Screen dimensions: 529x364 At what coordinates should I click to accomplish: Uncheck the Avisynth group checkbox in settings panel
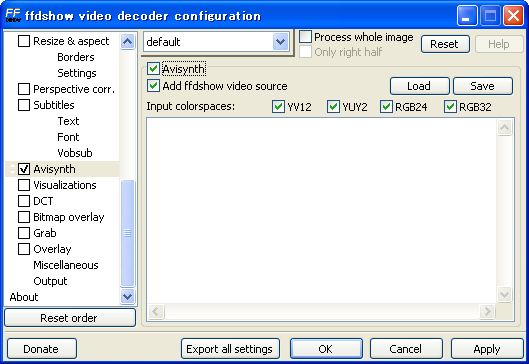[x=153, y=69]
